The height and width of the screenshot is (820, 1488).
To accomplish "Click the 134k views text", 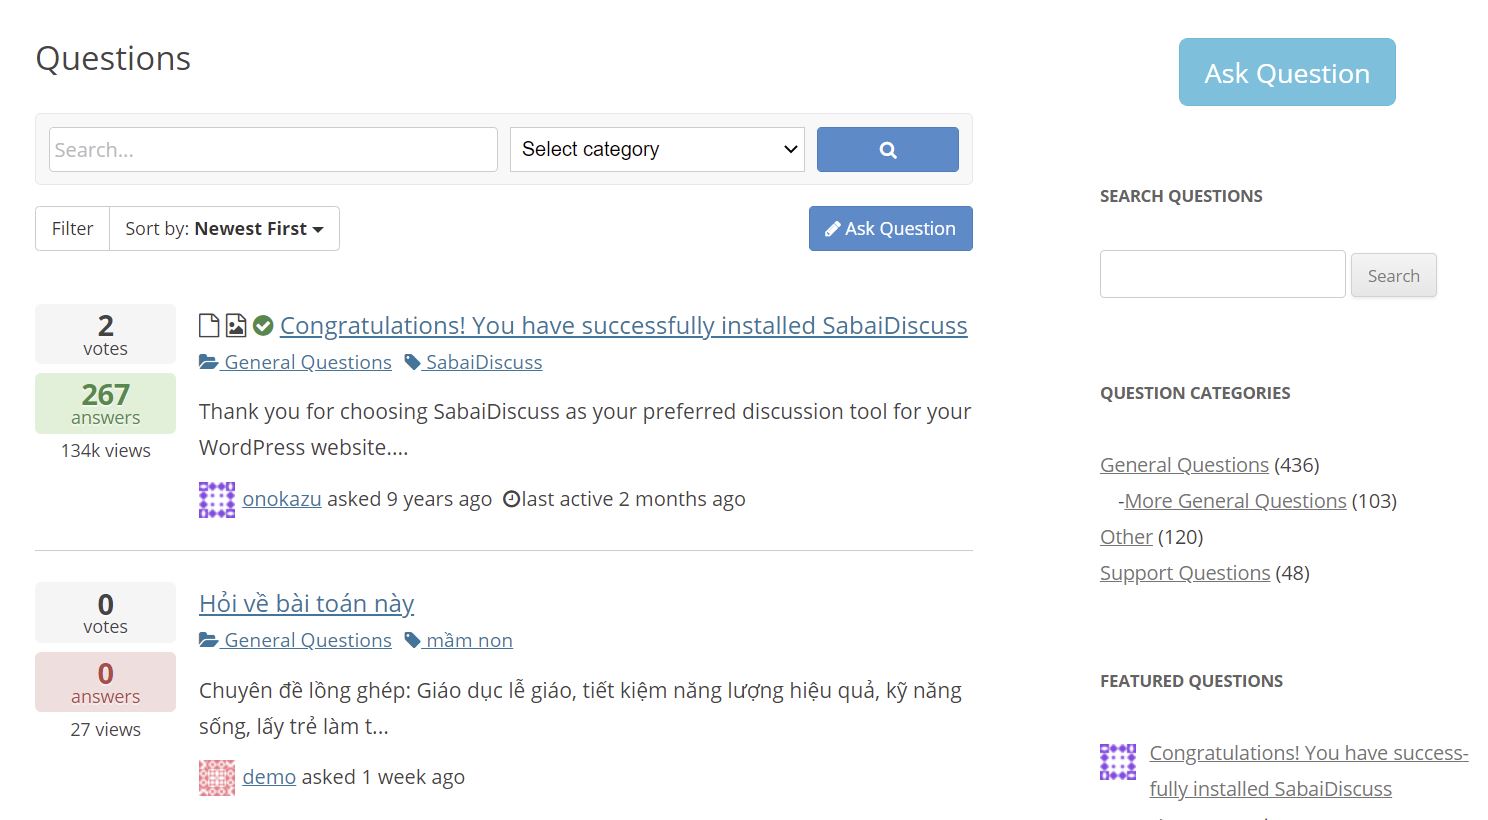I will pos(105,450).
